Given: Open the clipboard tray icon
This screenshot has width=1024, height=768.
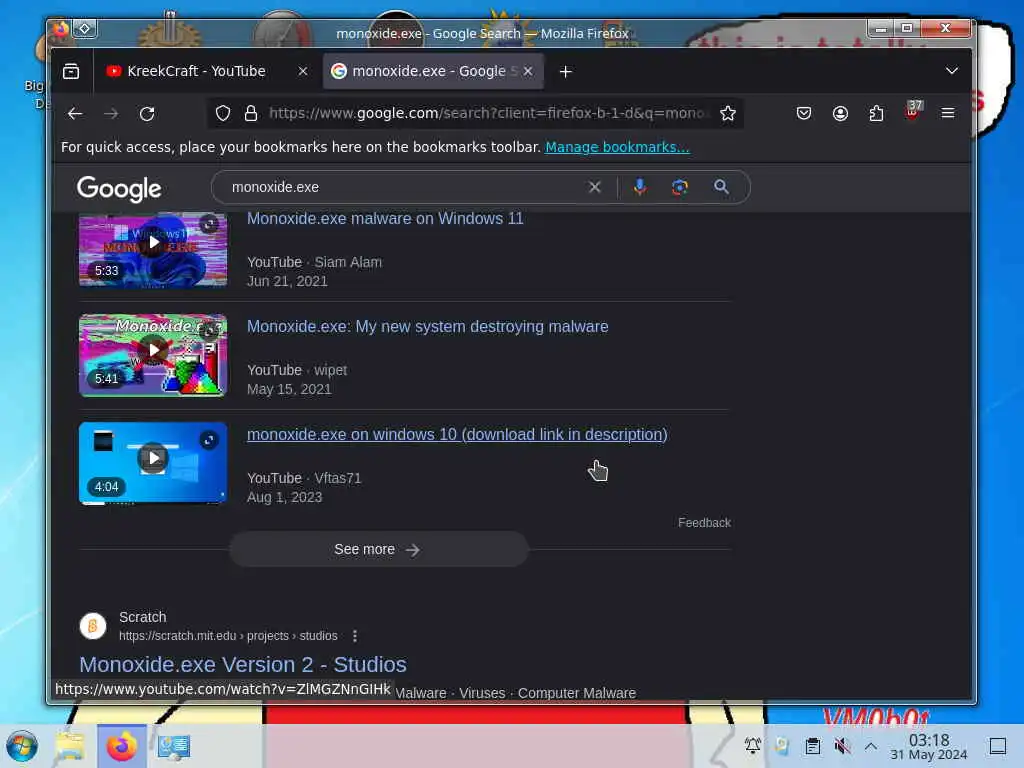Looking at the screenshot, I should (x=812, y=745).
